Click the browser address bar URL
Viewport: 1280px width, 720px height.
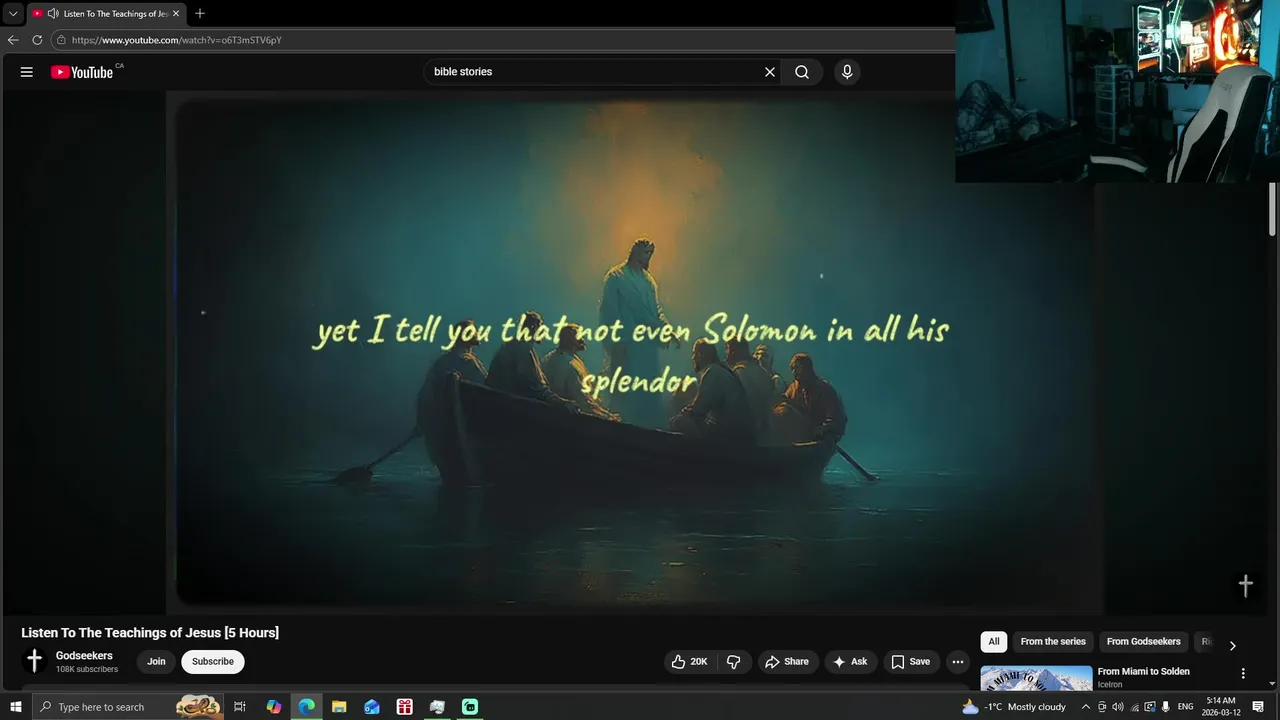(x=176, y=40)
